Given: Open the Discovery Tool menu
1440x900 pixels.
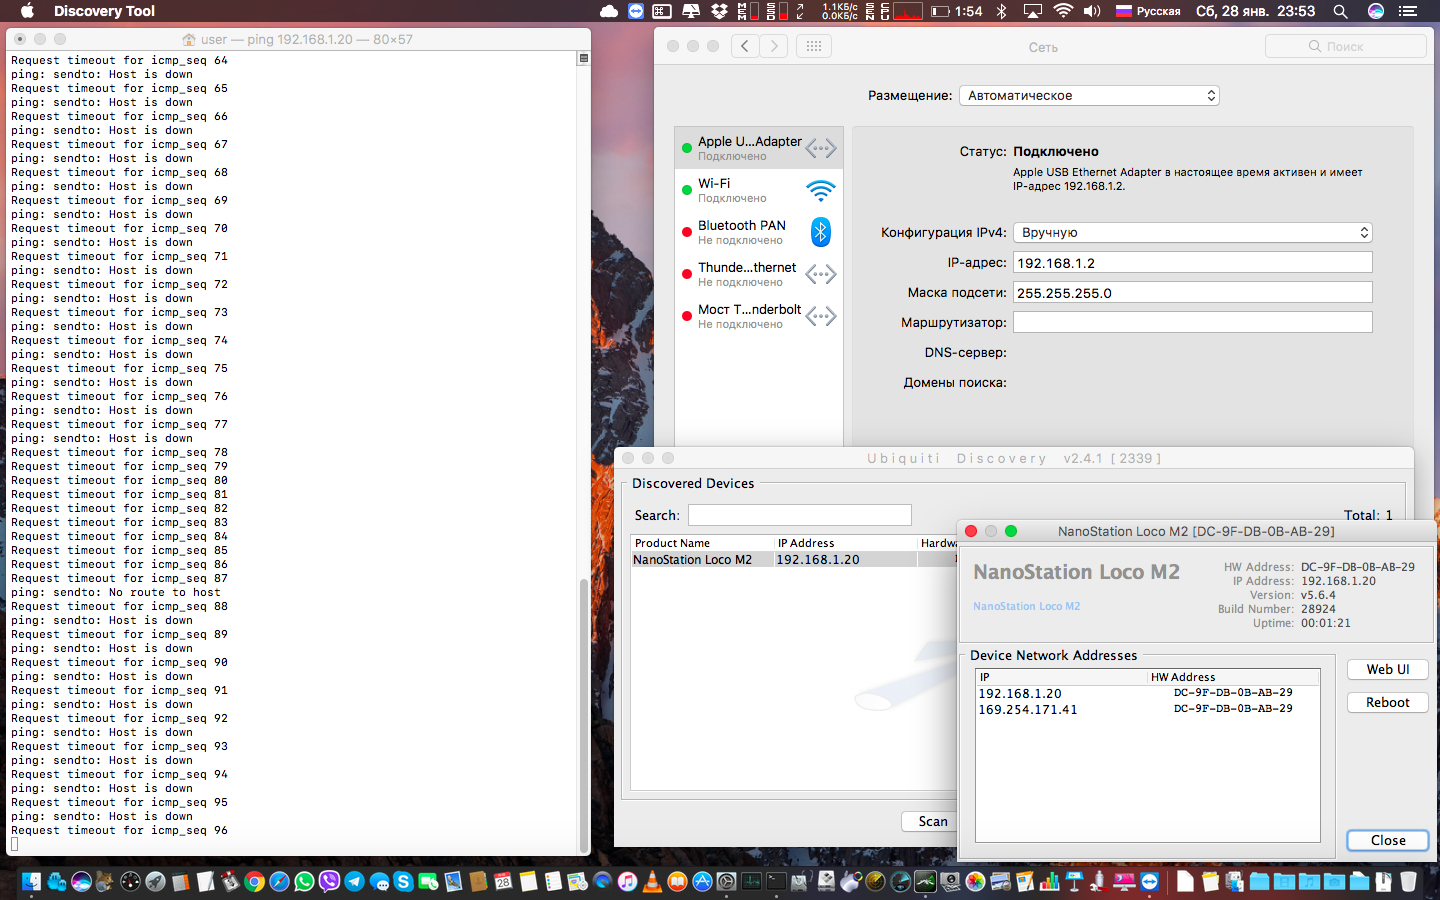Looking at the screenshot, I should [104, 11].
